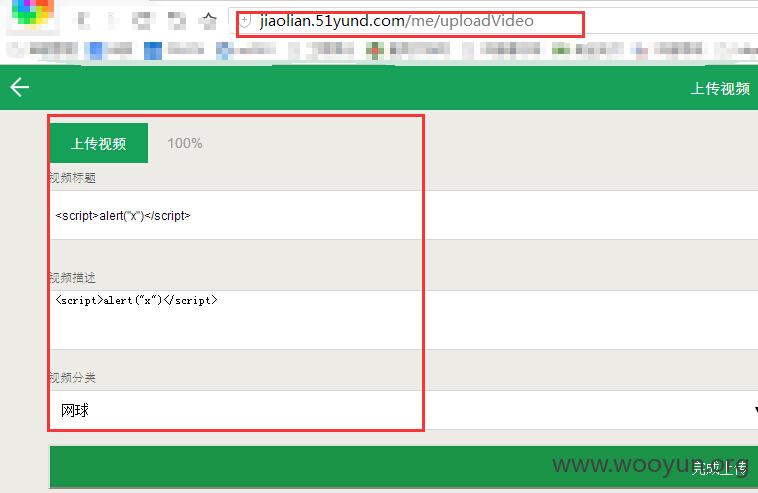Click the 完成上传 finish upload button
758x493 pixels.
[404, 467]
